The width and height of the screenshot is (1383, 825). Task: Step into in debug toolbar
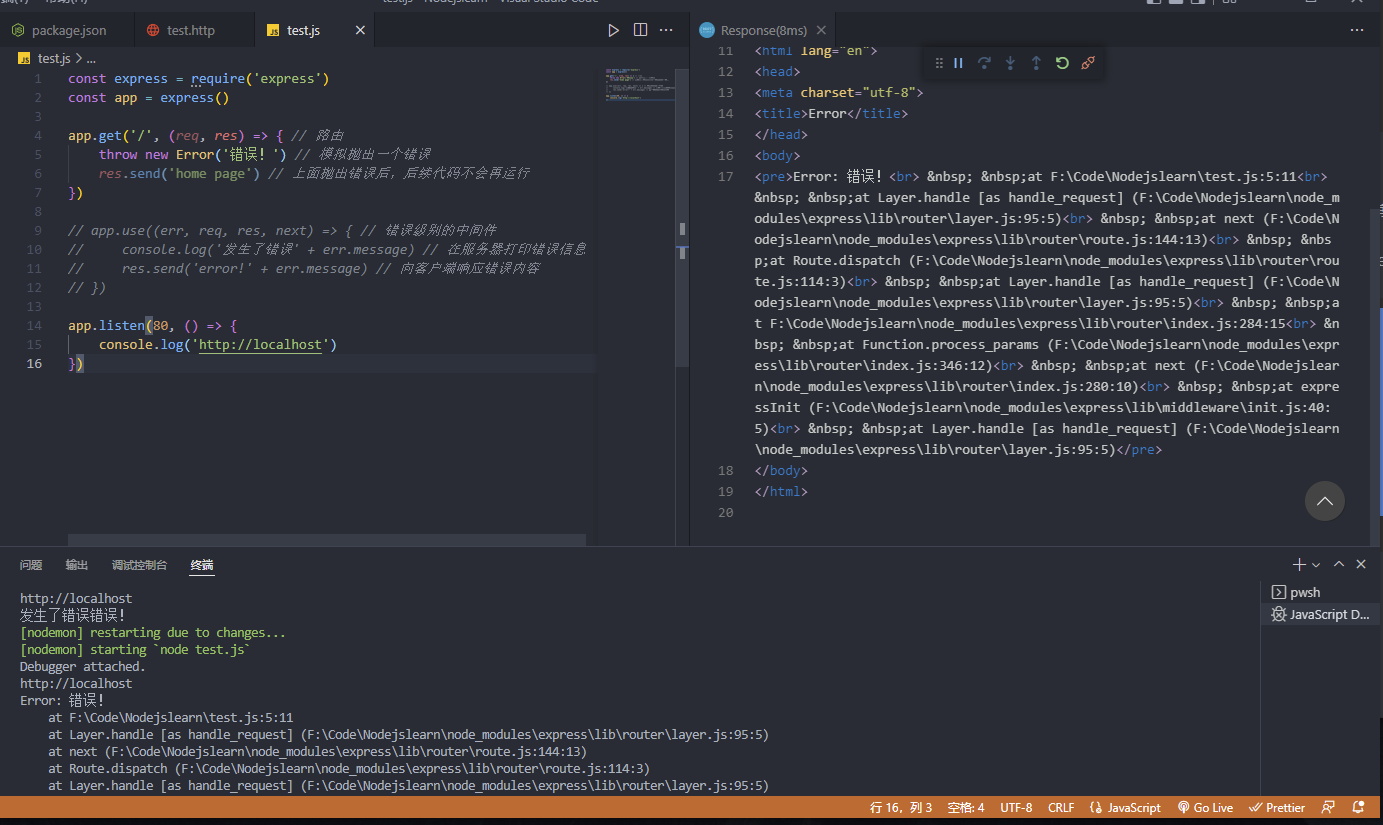coord(1010,63)
